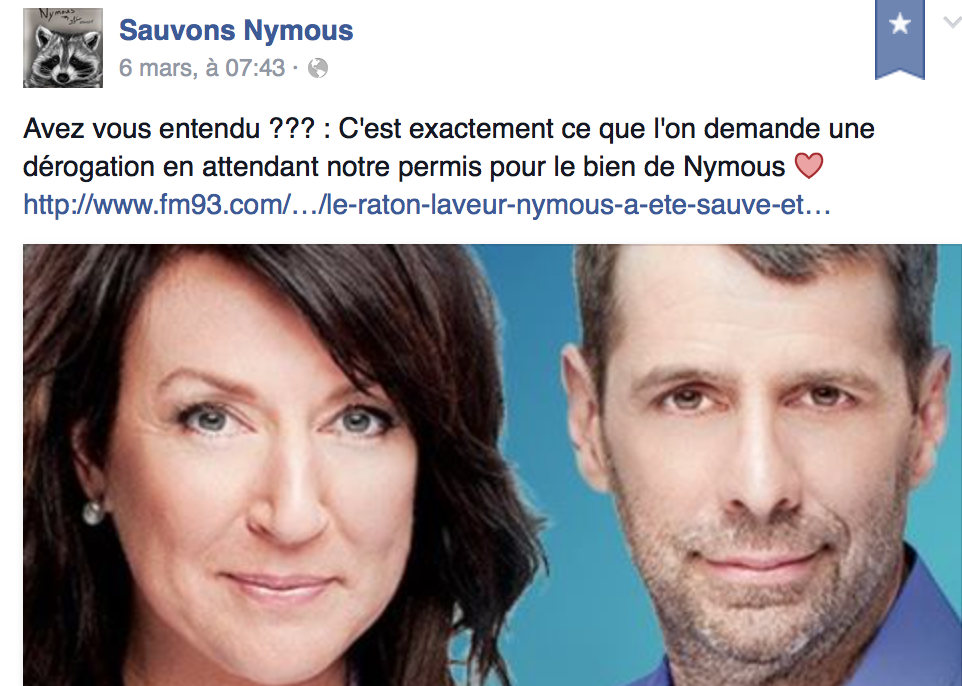Click the raccoon's face in the page avatar

(66, 58)
